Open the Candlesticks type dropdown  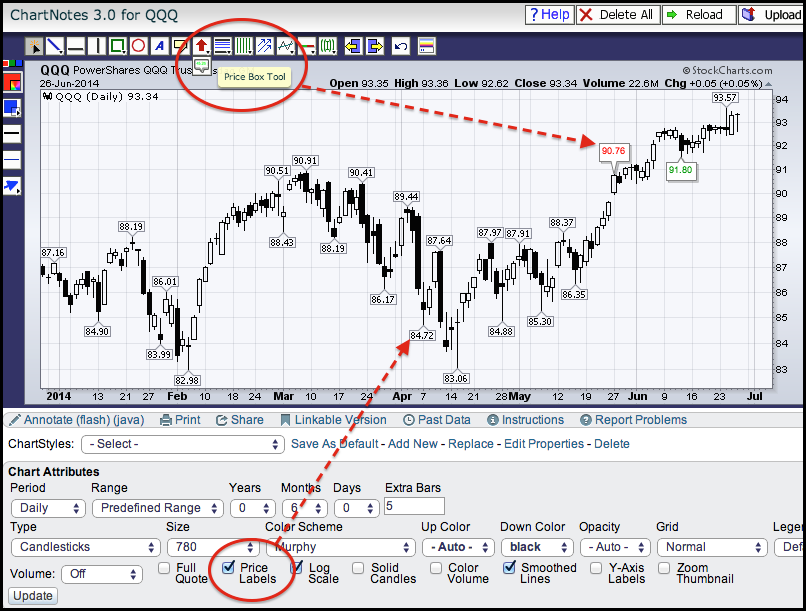[x=86, y=547]
